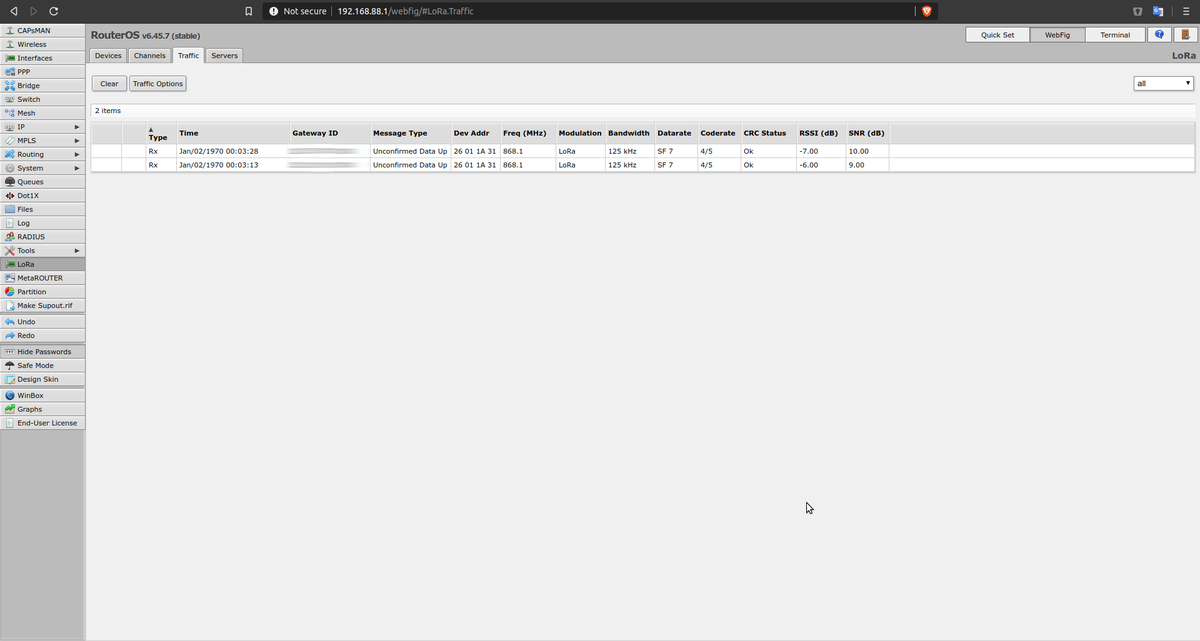Select Bridge in the sidebar
Image resolution: width=1200 pixels, height=641 pixels.
point(43,86)
